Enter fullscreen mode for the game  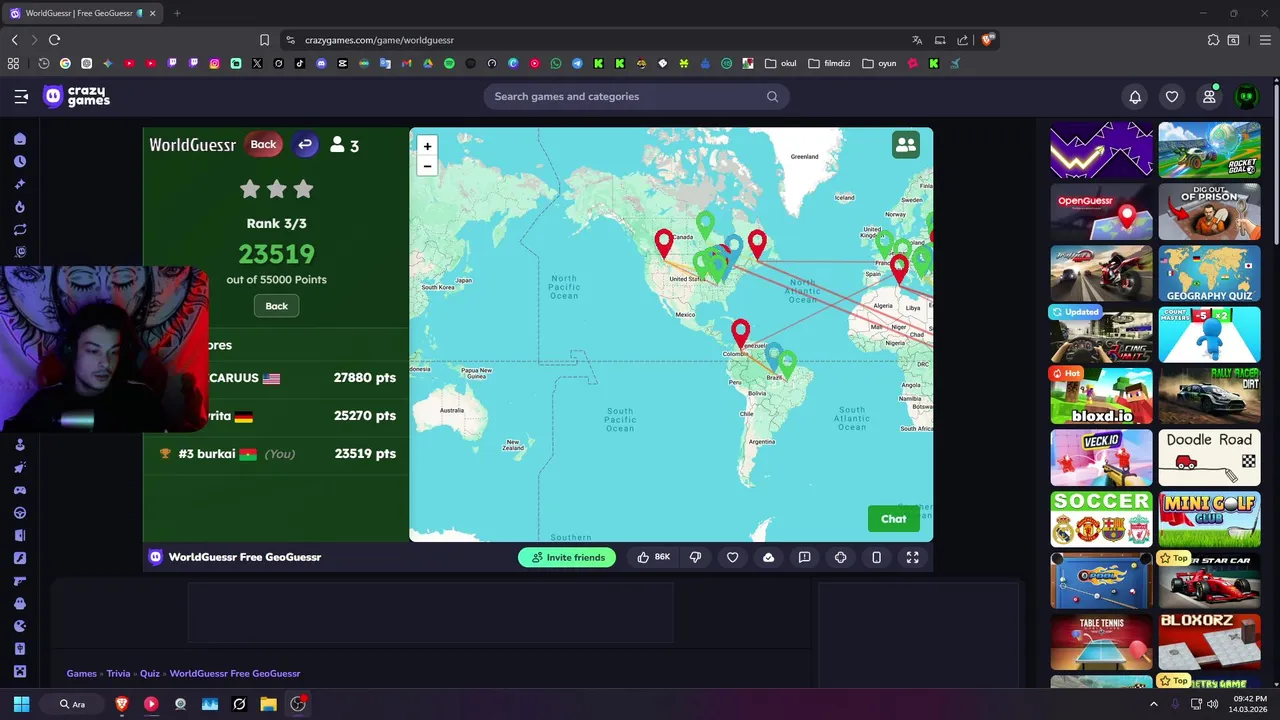coord(912,557)
